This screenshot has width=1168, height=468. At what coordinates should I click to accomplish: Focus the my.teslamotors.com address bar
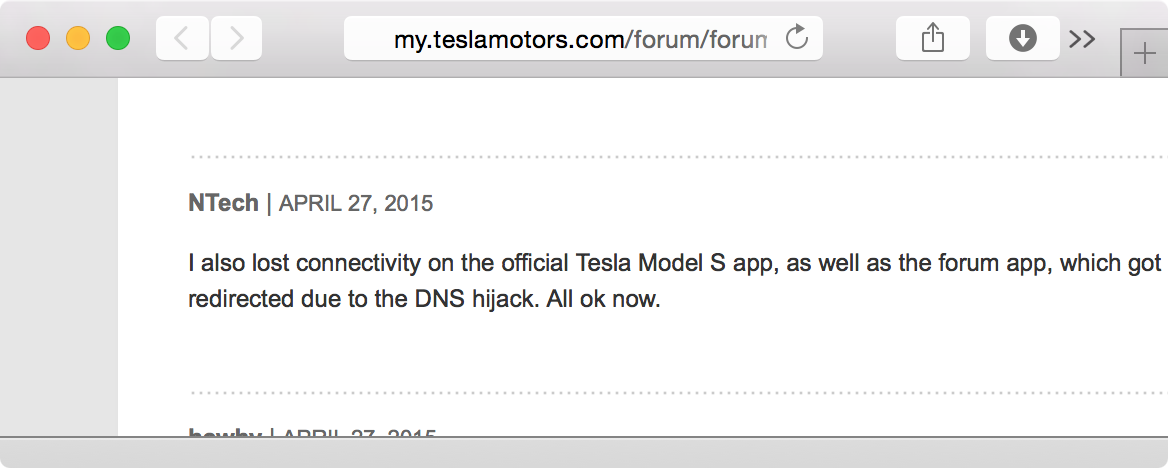pyautogui.click(x=583, y=38)
